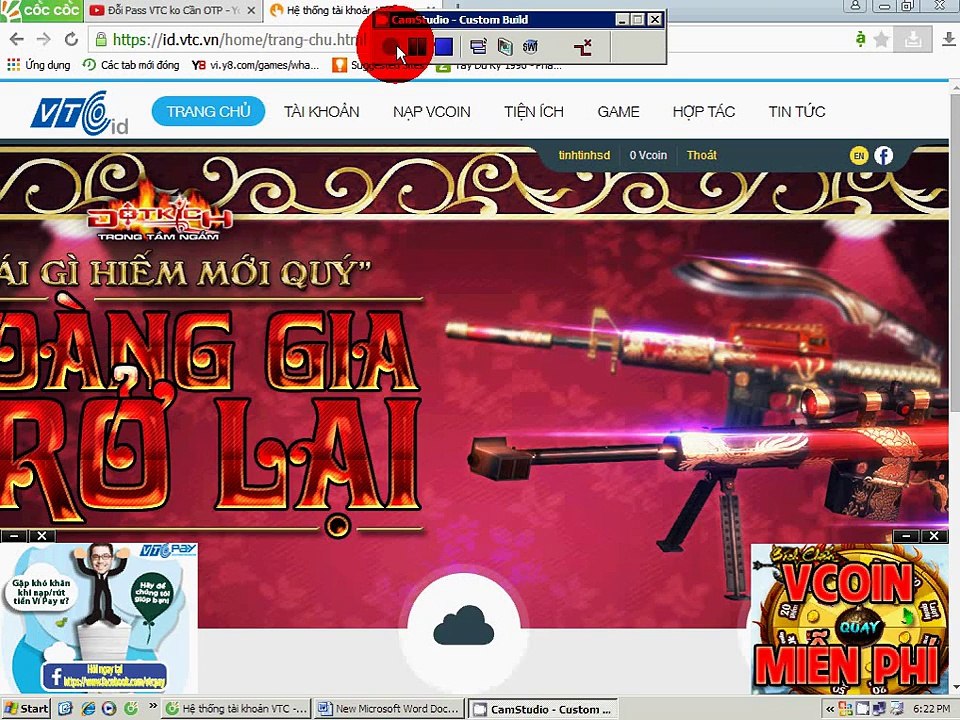The height and width of the screenshot is (720, 960).
Task: Log out with Thoát link
Action: 702,156
